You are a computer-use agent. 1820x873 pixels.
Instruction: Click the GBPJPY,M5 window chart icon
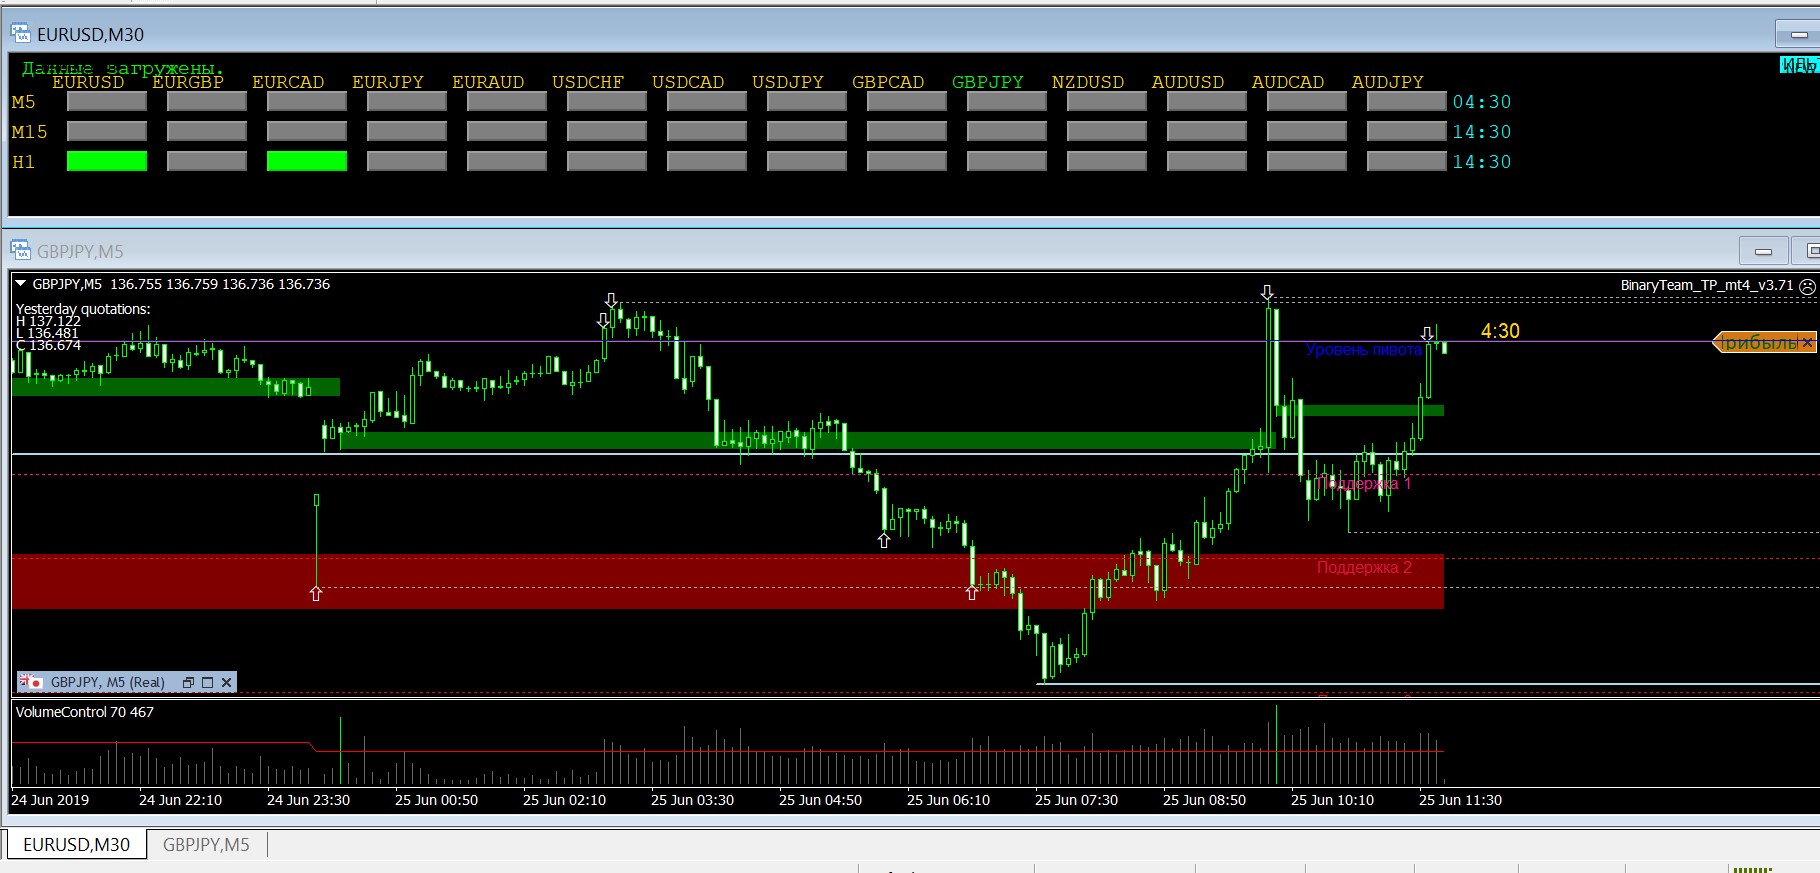tap(20, 251)
